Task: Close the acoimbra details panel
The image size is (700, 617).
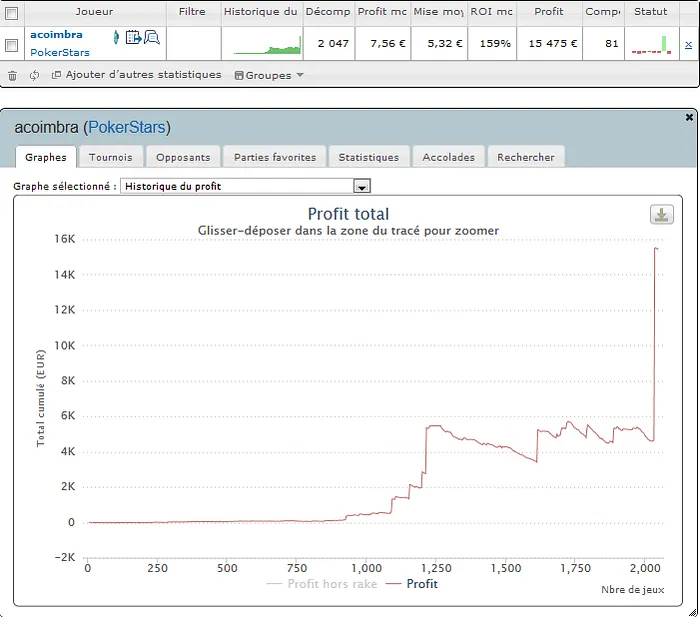Action: pos(689,117)
